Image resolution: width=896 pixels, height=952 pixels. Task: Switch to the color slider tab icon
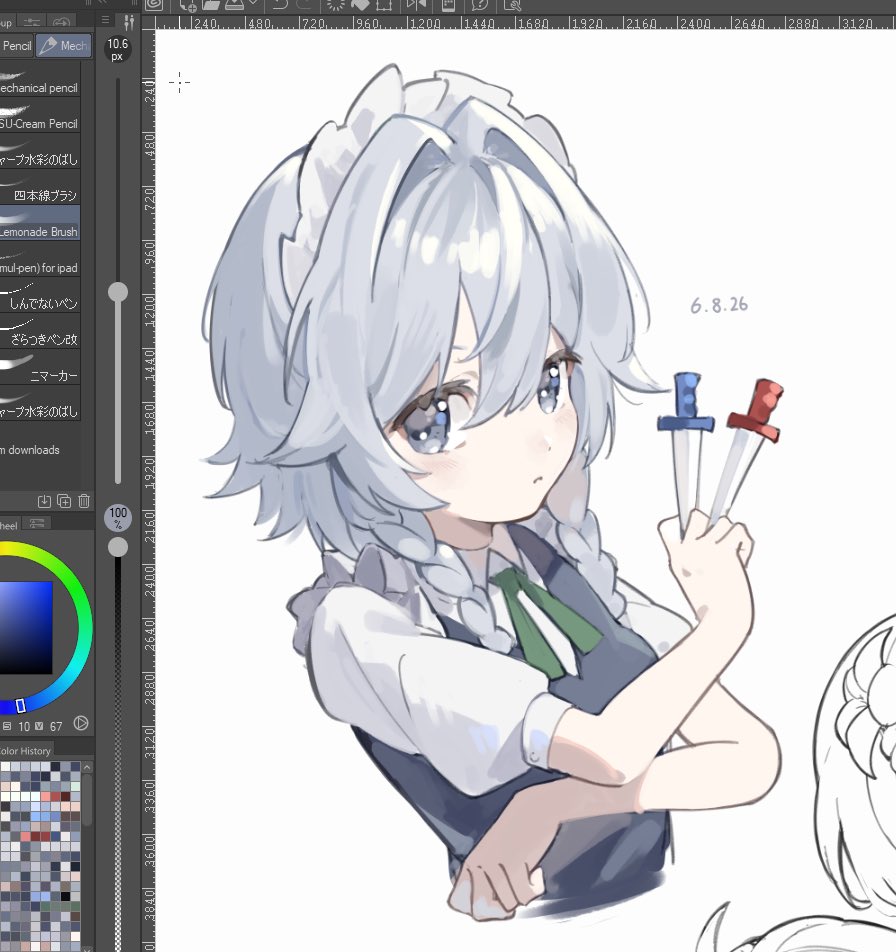tap(37, 523)
